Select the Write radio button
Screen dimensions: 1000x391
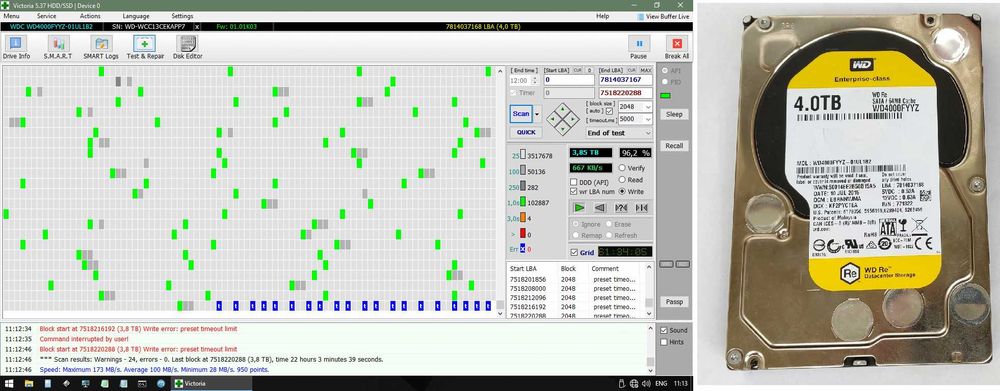622,191
